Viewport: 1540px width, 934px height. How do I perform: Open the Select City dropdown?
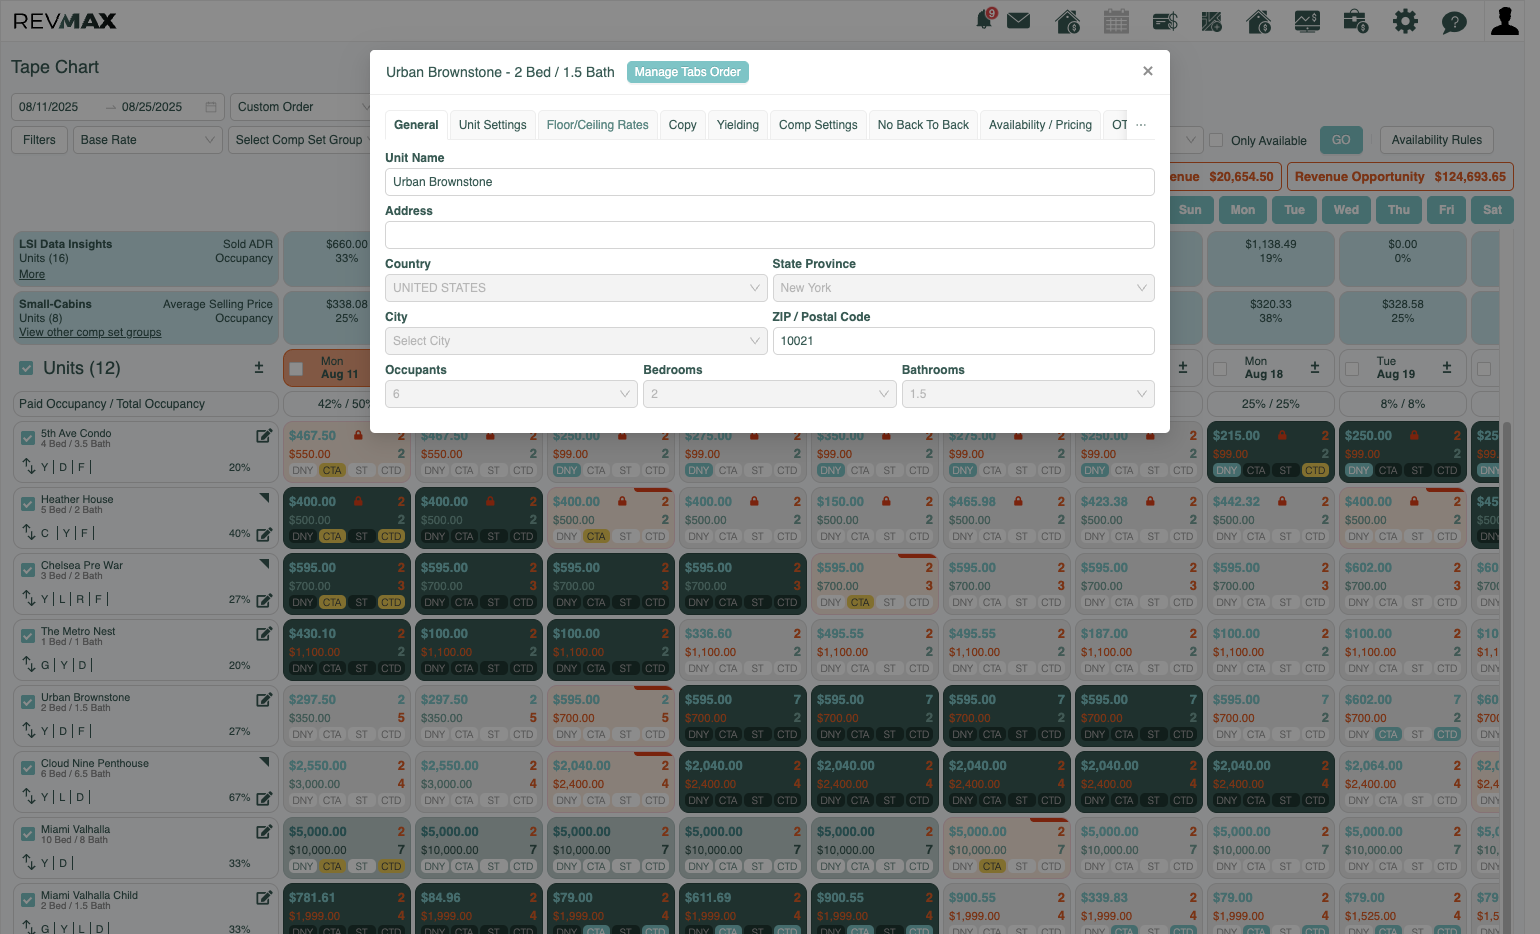point(576,341)
